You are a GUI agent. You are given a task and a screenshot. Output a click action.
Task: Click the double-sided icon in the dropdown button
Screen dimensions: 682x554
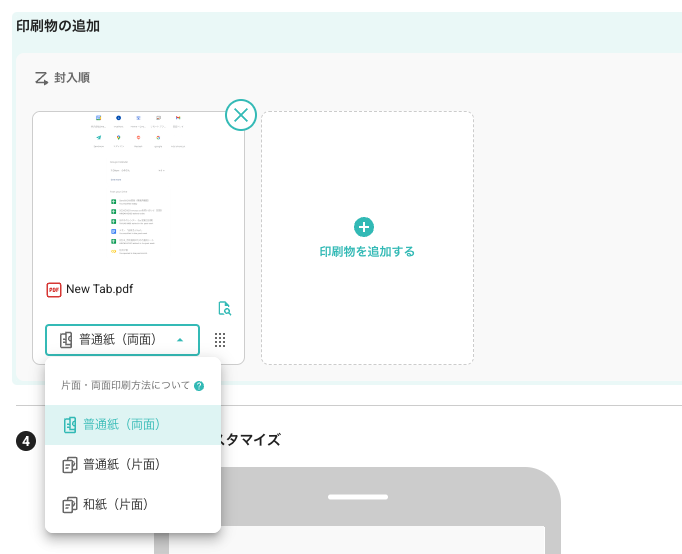(x=66, y=340)
